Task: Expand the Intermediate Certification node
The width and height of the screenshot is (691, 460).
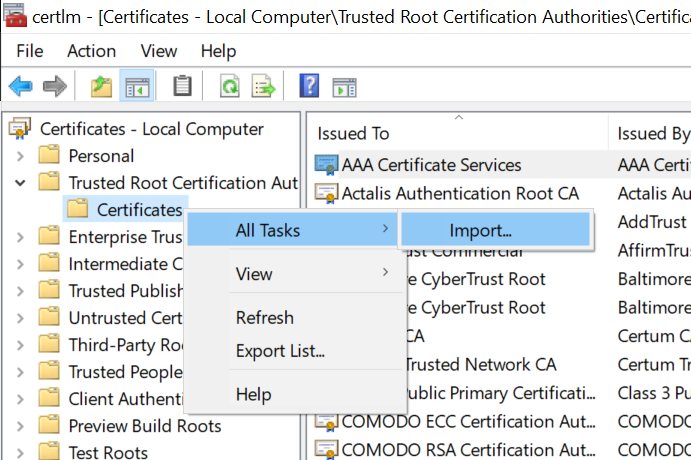Action: pyautogui.click(x=20, y=264)
